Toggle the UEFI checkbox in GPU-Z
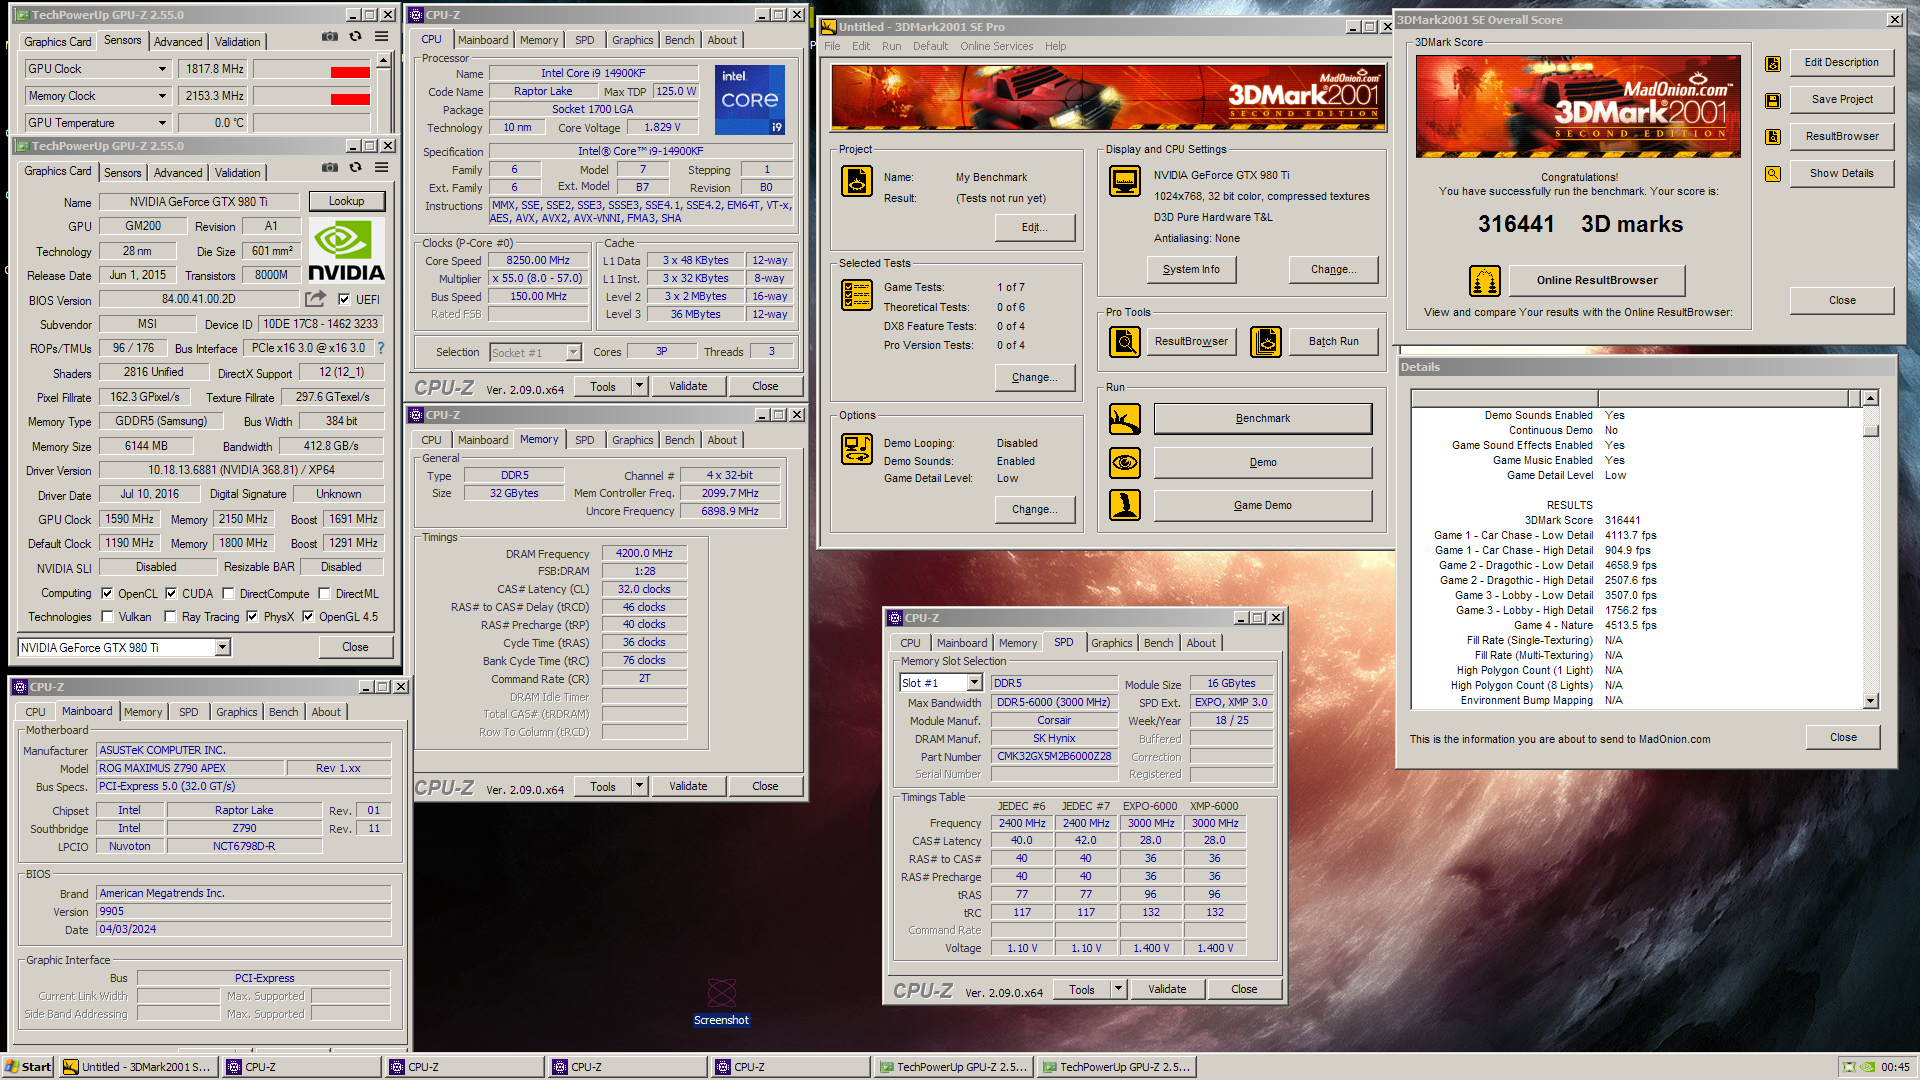The width and height of the screenshot is (1920, 1080). pos(344,299)
